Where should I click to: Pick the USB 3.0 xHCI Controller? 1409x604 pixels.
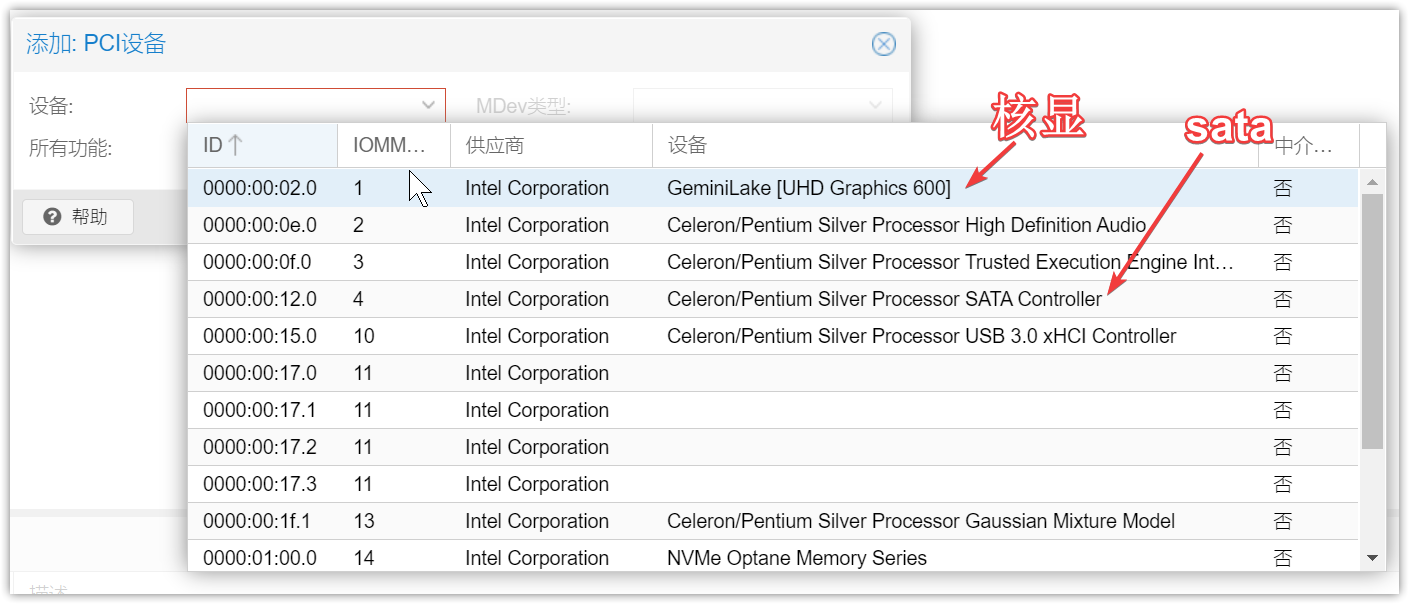click(x=921, y=337)
